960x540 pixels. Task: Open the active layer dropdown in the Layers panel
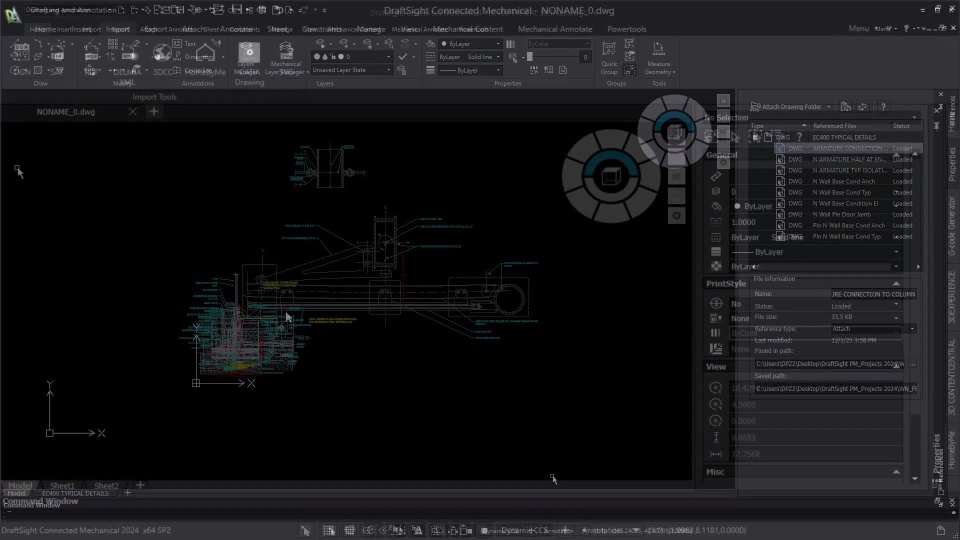pyautogui.click(x=351, y=56)
